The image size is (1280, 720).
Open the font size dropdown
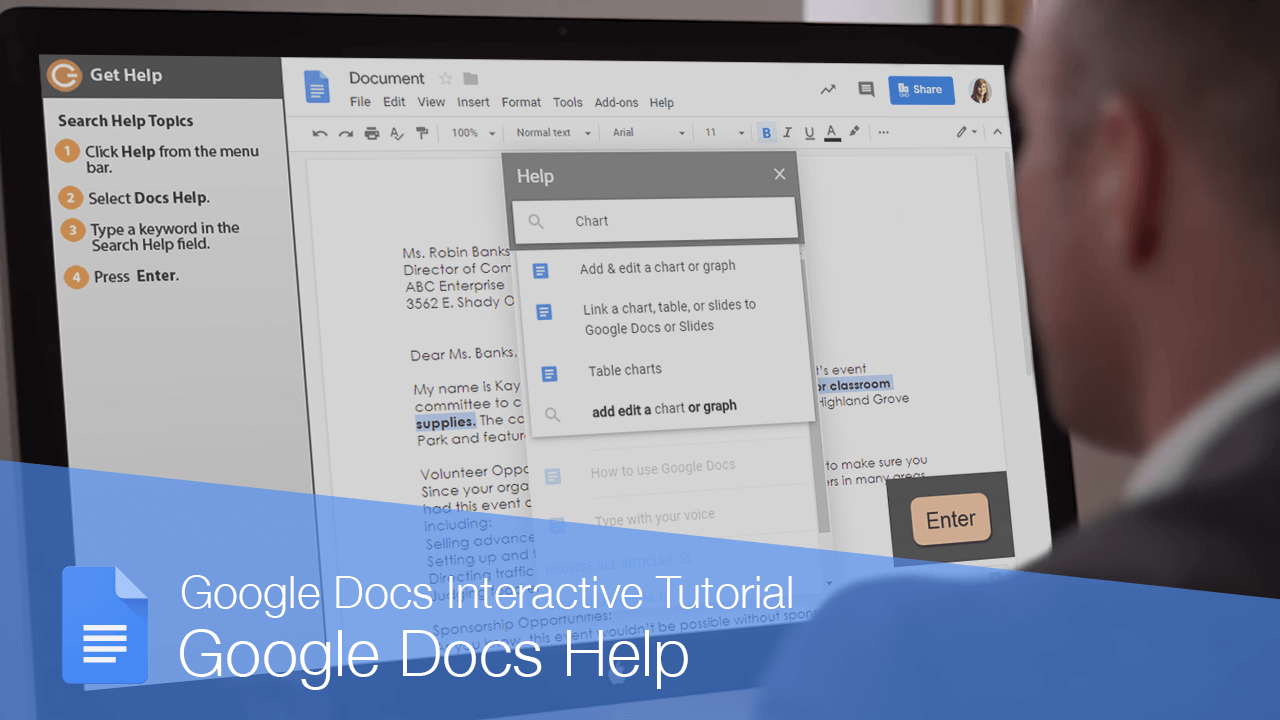(x=723, y=132)
